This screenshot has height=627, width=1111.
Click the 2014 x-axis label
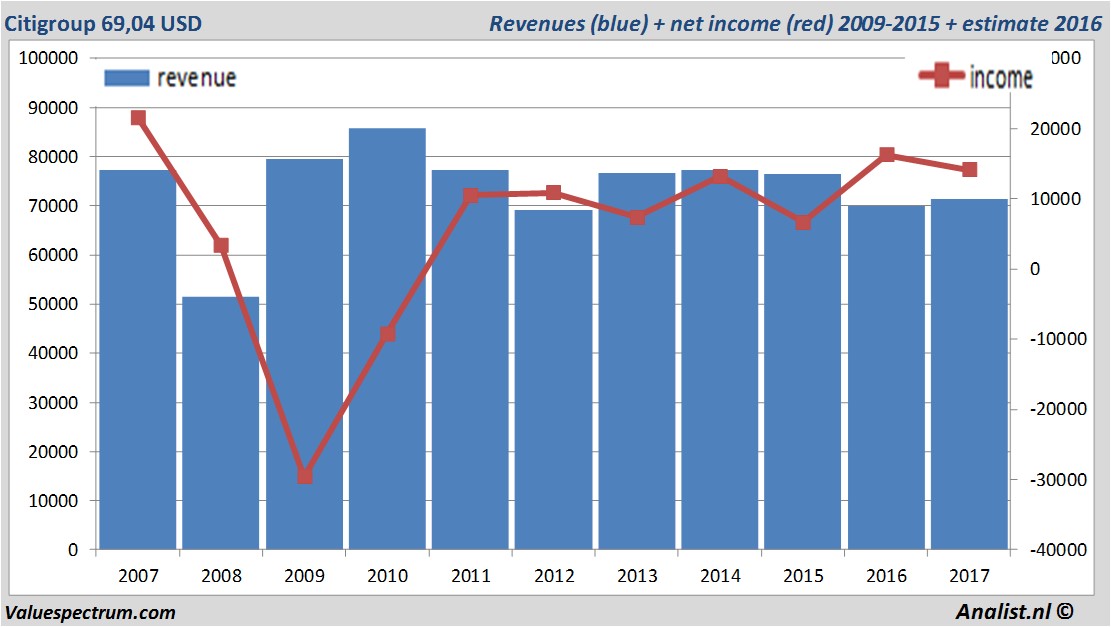(x=720, y=576)
